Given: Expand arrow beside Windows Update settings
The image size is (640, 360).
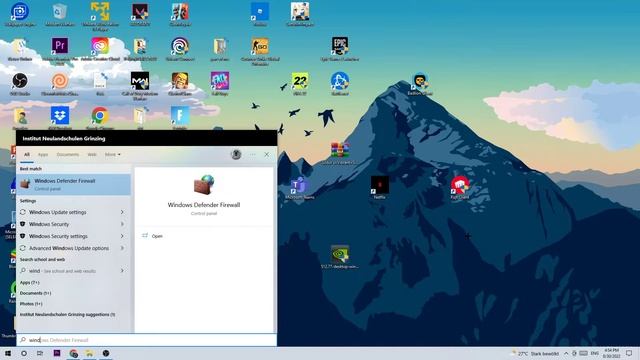Looking at the screenshot, I should (x=122, y=212).
